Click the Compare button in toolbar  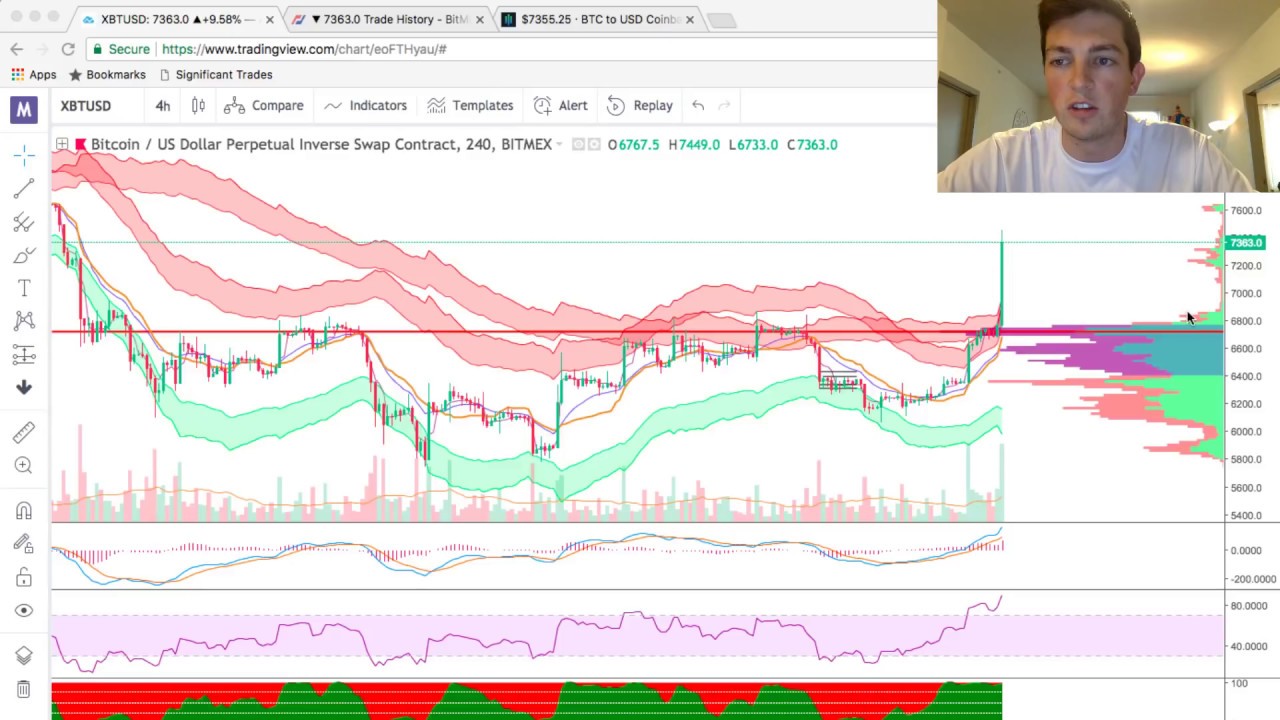264,106
